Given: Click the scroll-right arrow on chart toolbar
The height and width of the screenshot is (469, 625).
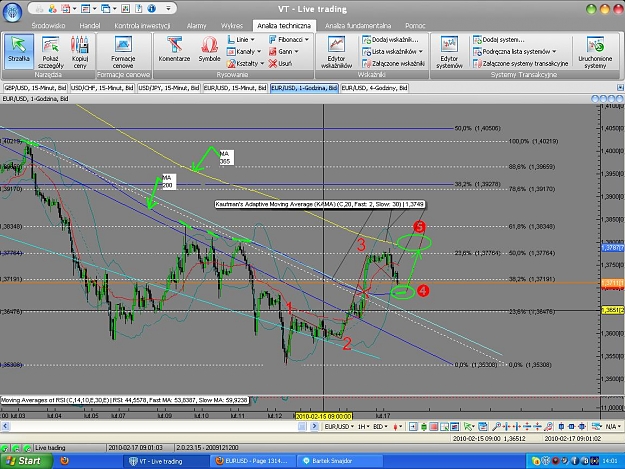Looking at the screenshot, I should click(x=314, y=426).
